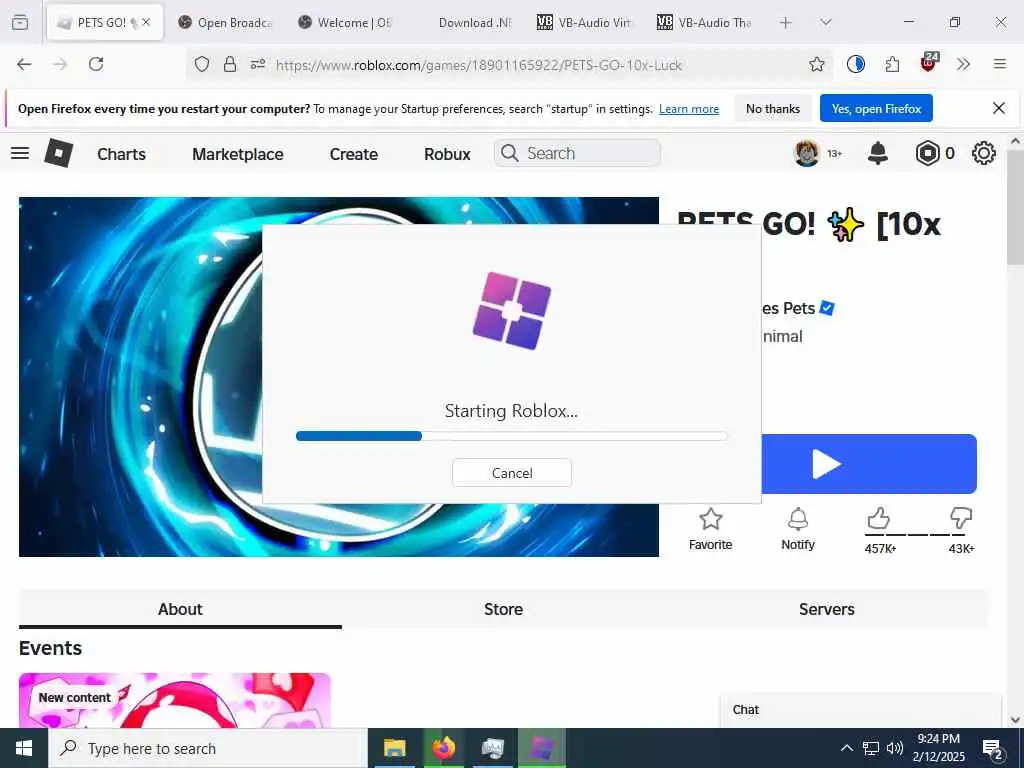1024x768 pixels.
Task: Focus the Roblox Search field
Action: point(577,153)
